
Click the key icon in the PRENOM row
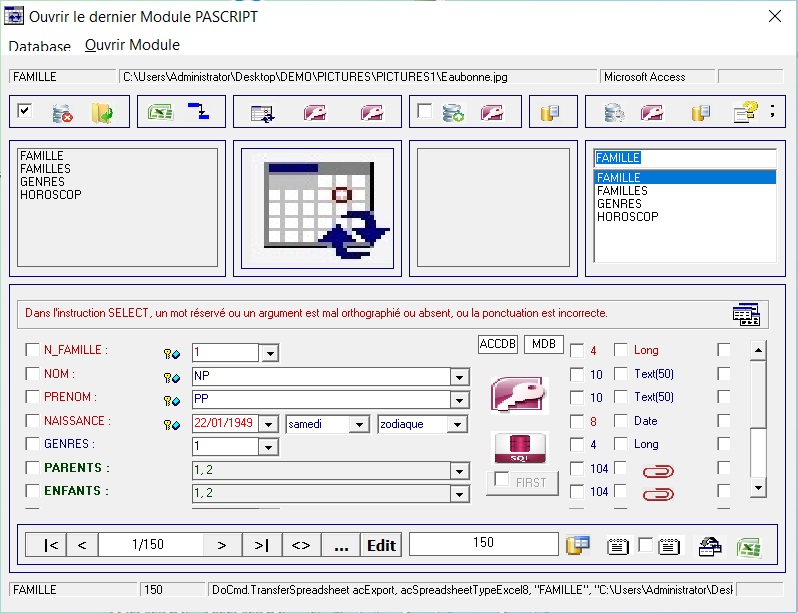tap(172, 401)
